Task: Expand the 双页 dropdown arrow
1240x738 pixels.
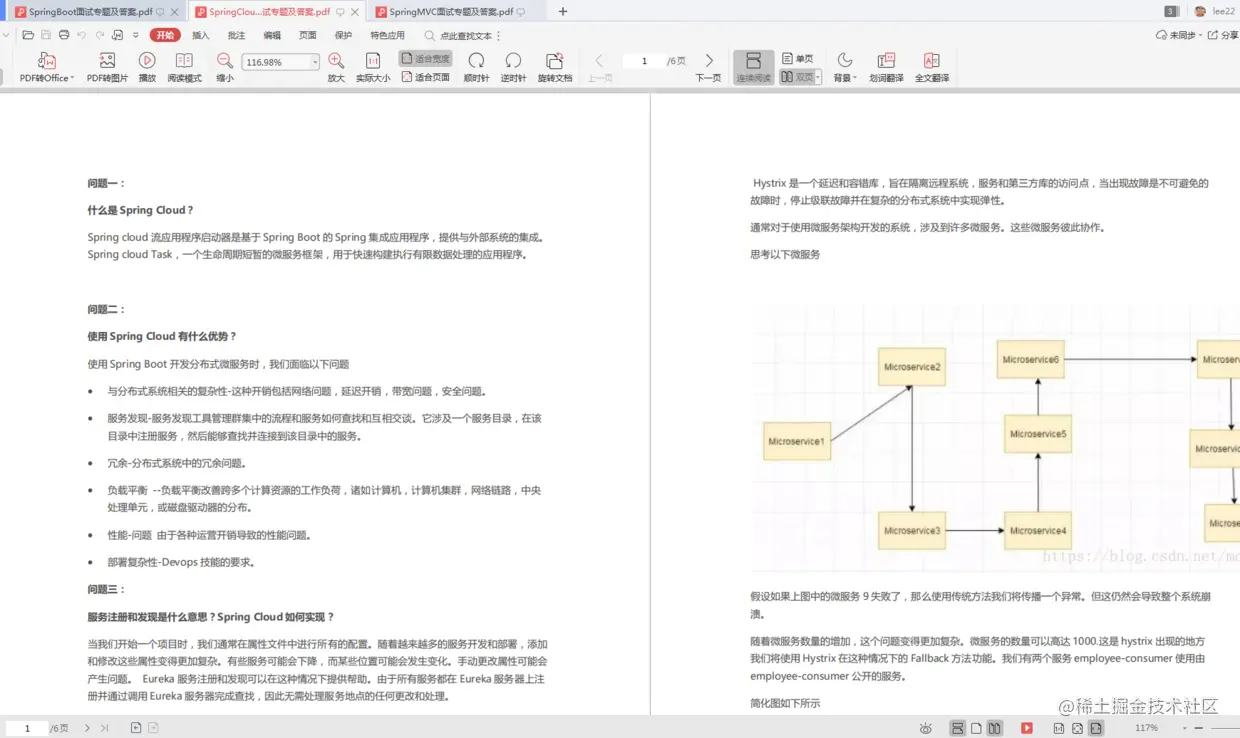Action: point(818,77)
